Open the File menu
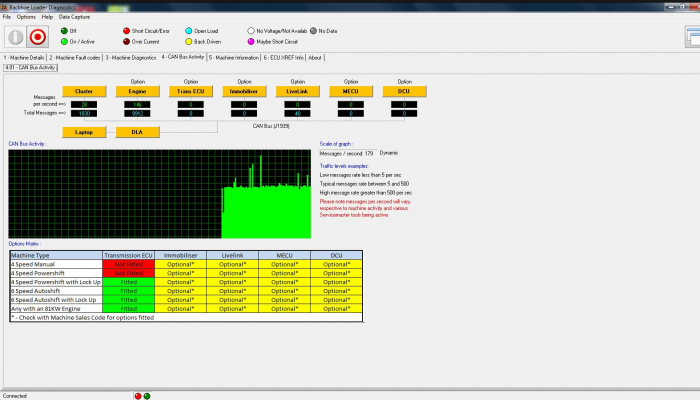 [7, 17]
